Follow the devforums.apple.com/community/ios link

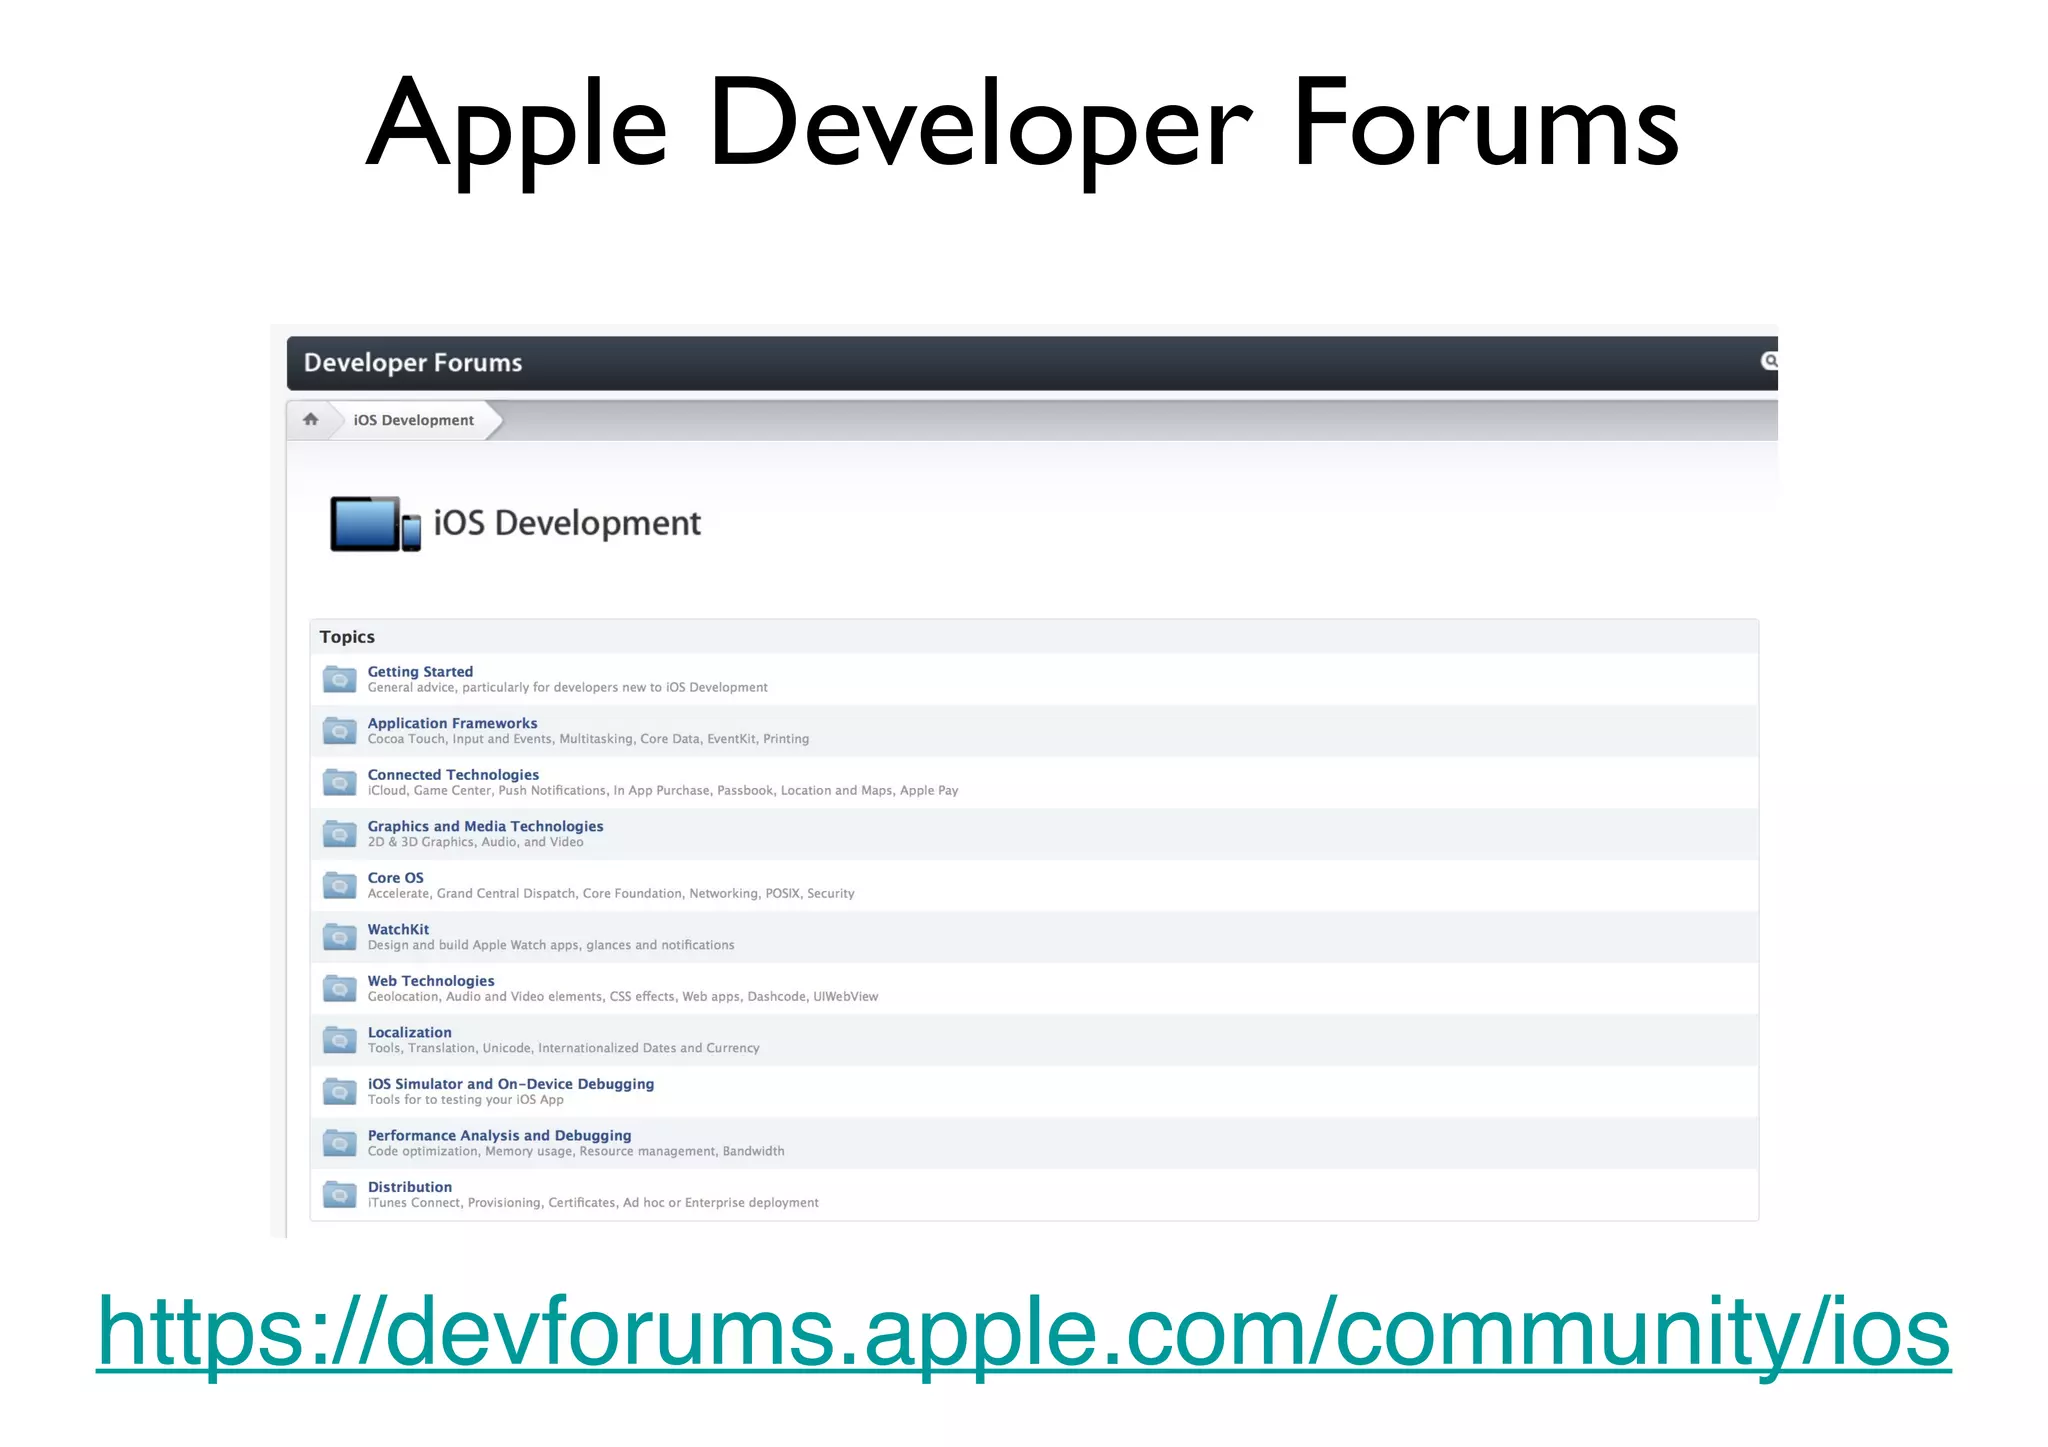click(x=1024, y=1334)
